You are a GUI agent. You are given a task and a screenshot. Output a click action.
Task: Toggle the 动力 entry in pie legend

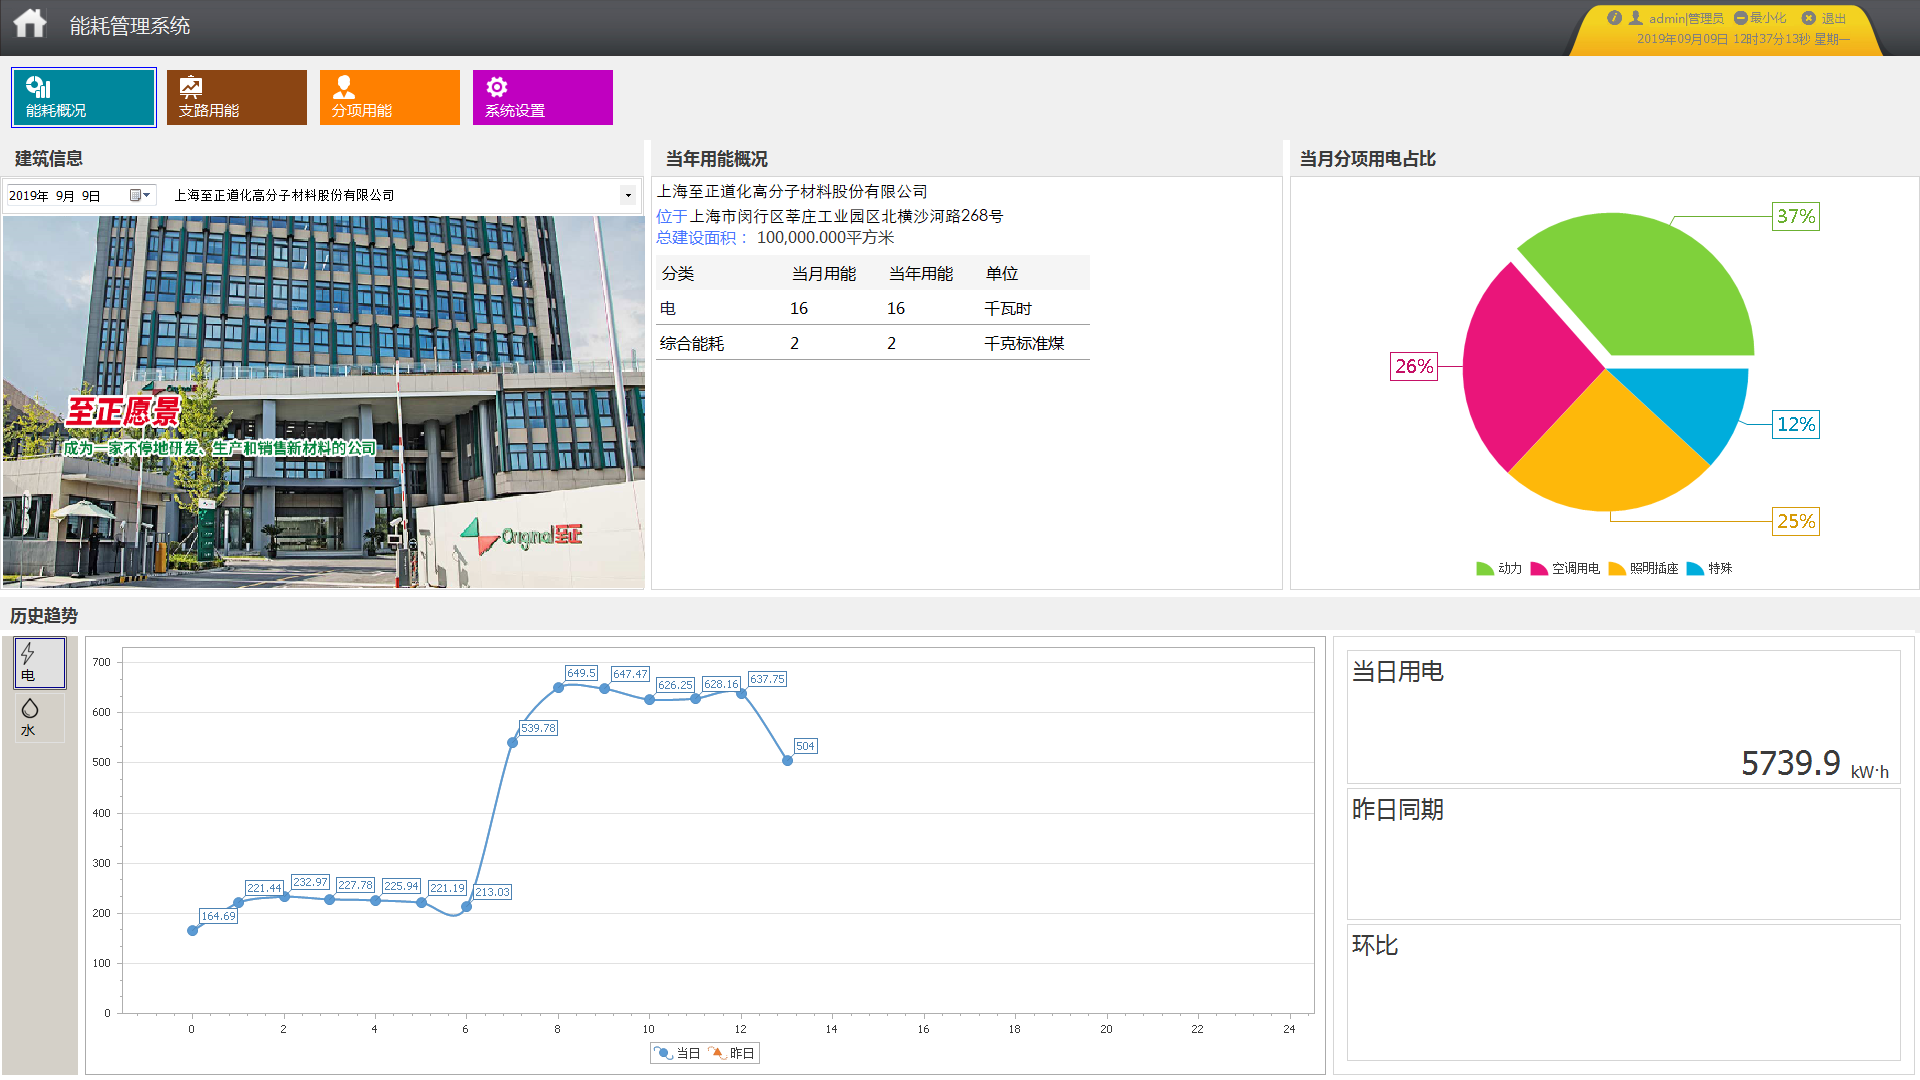click(x=1499, y=568)
